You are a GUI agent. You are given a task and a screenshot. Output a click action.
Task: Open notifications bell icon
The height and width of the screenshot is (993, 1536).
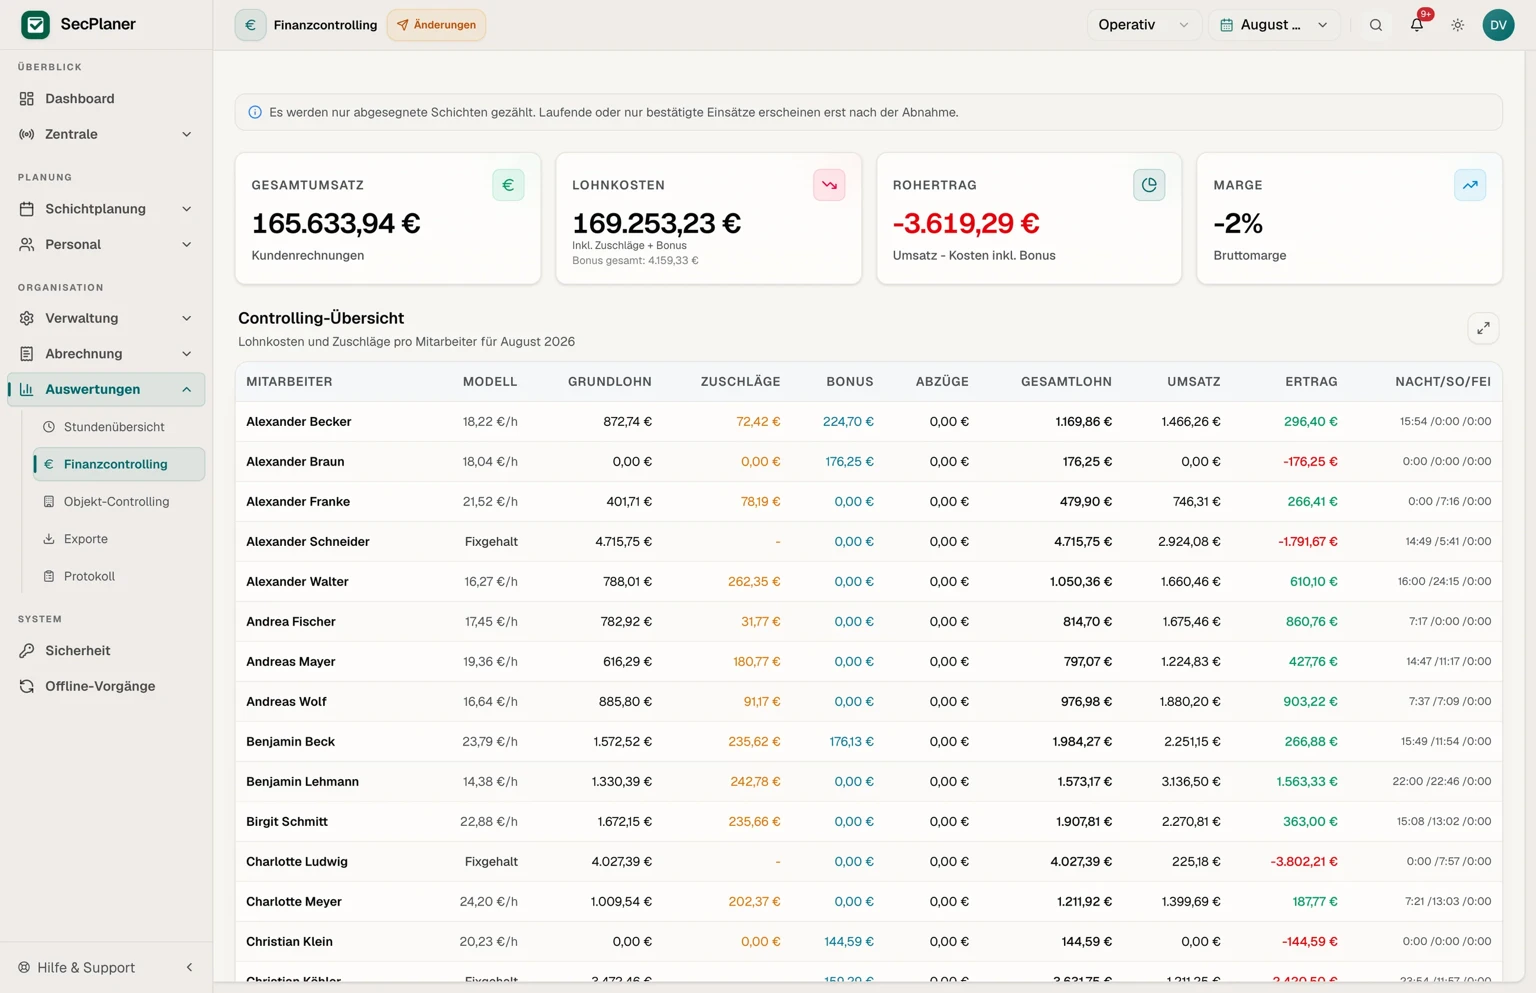pyautogui.click(x=1417, y=25)
